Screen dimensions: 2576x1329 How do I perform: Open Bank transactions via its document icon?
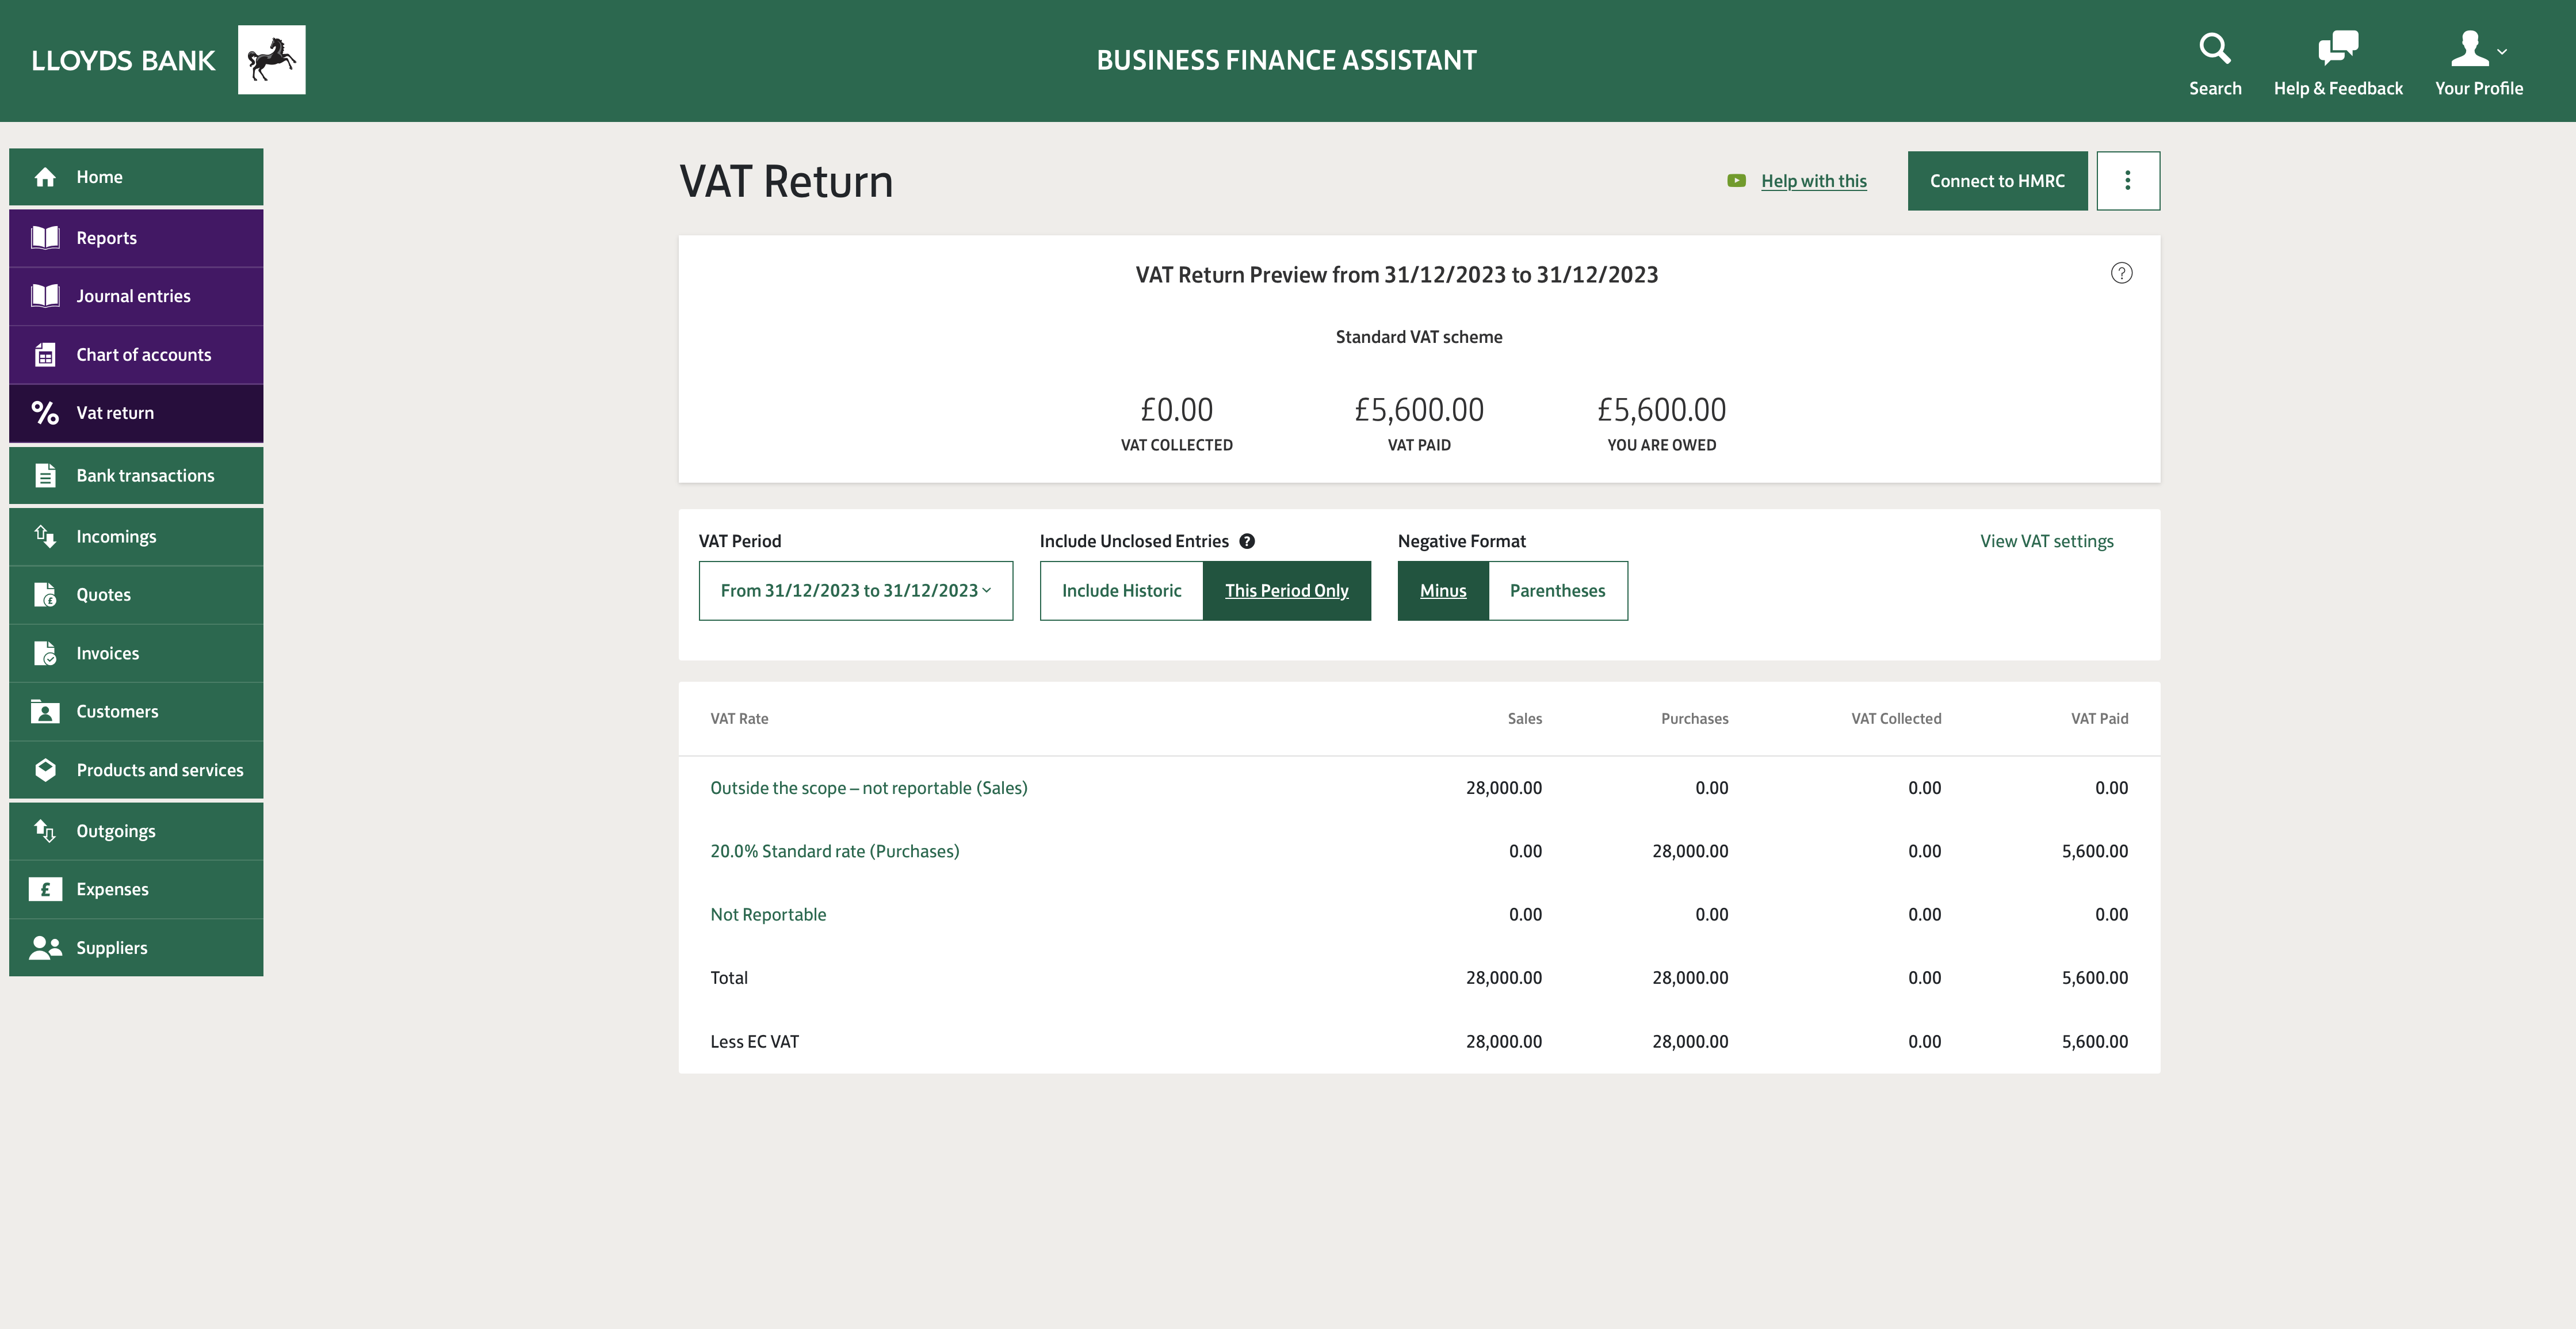tap(46, 475)
